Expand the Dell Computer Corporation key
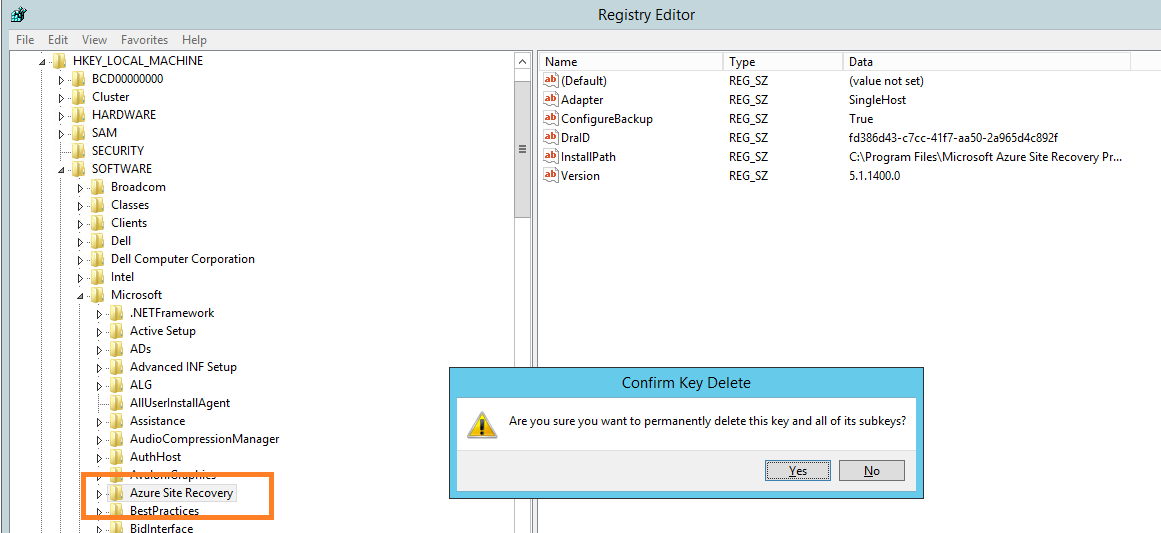 [x=81, y=260]
